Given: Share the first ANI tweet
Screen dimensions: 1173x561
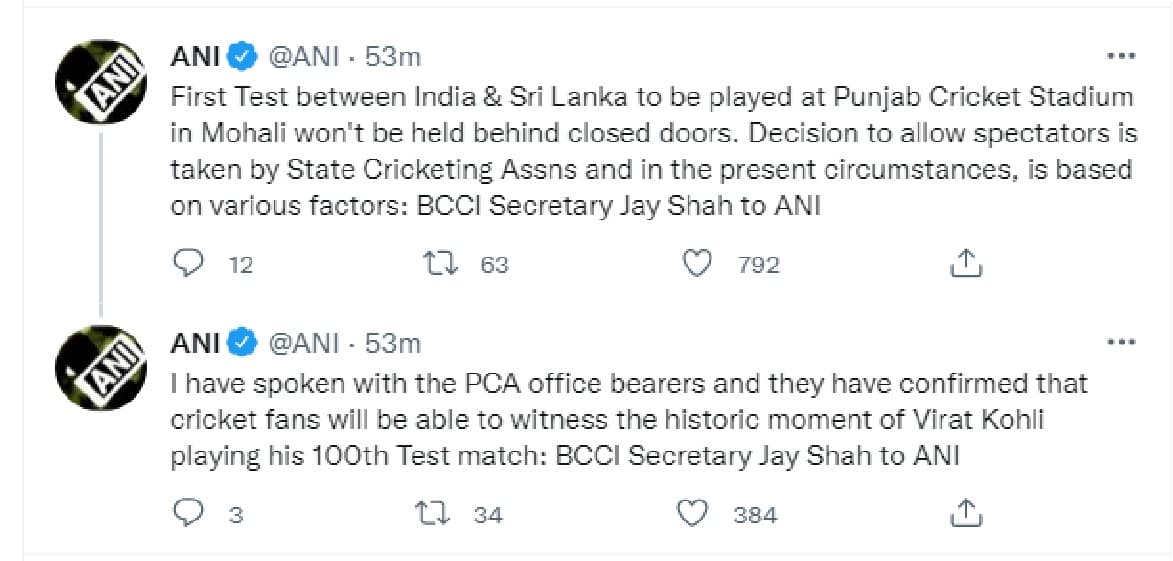Looking at the screenshot, I should [965, 263].
